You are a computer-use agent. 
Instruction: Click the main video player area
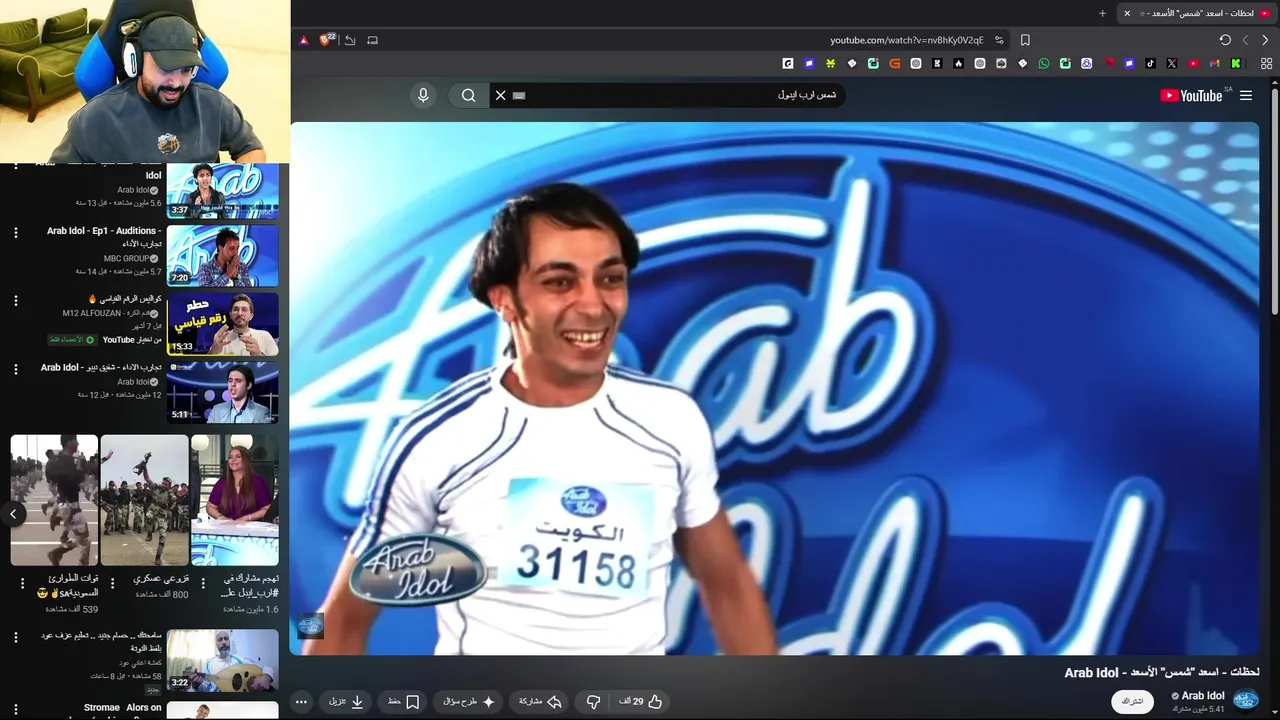click(774, 388)
